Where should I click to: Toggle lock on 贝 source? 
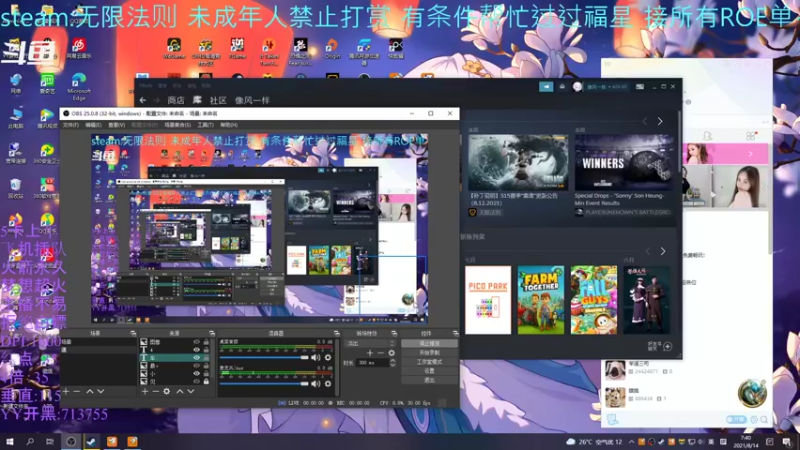(206, 381)
